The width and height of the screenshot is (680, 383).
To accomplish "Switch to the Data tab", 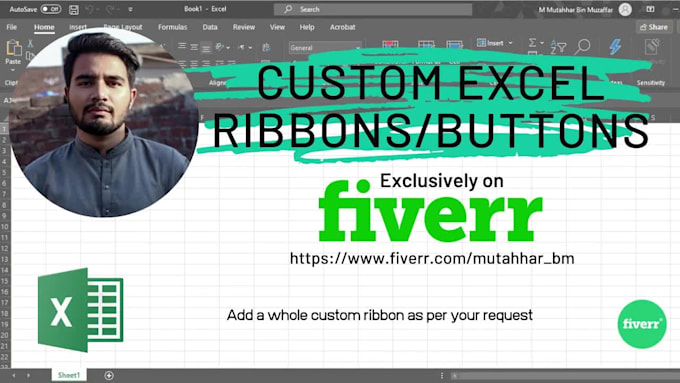I will (210, 27).
